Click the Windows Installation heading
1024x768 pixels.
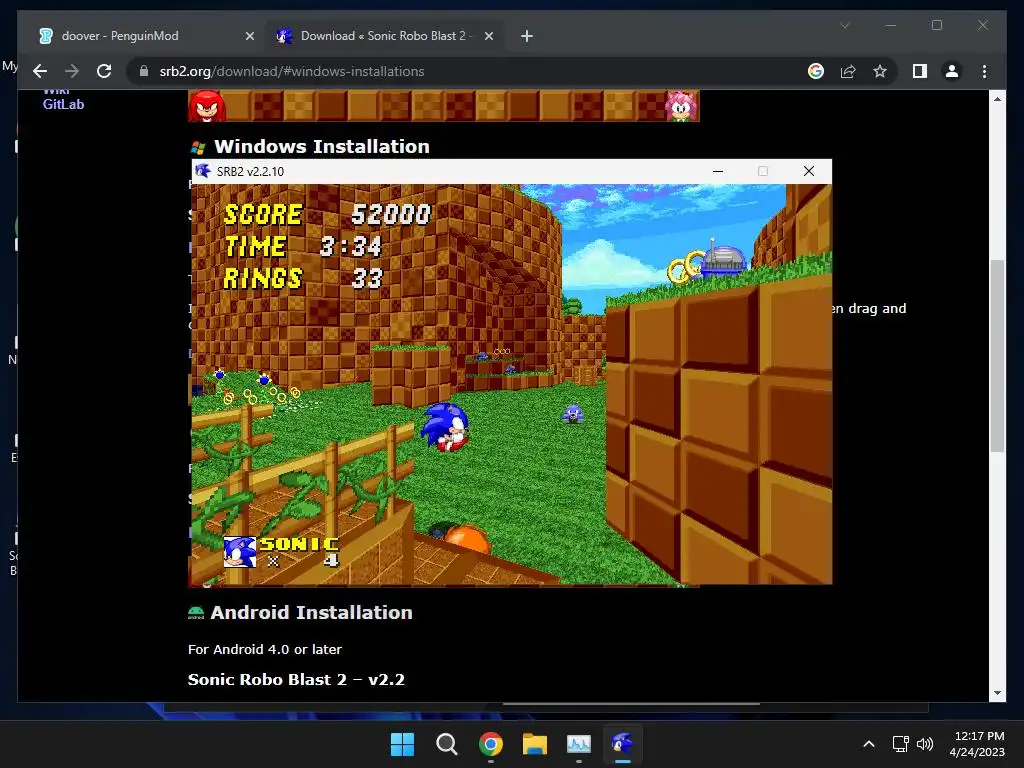[x=322, y=146]
